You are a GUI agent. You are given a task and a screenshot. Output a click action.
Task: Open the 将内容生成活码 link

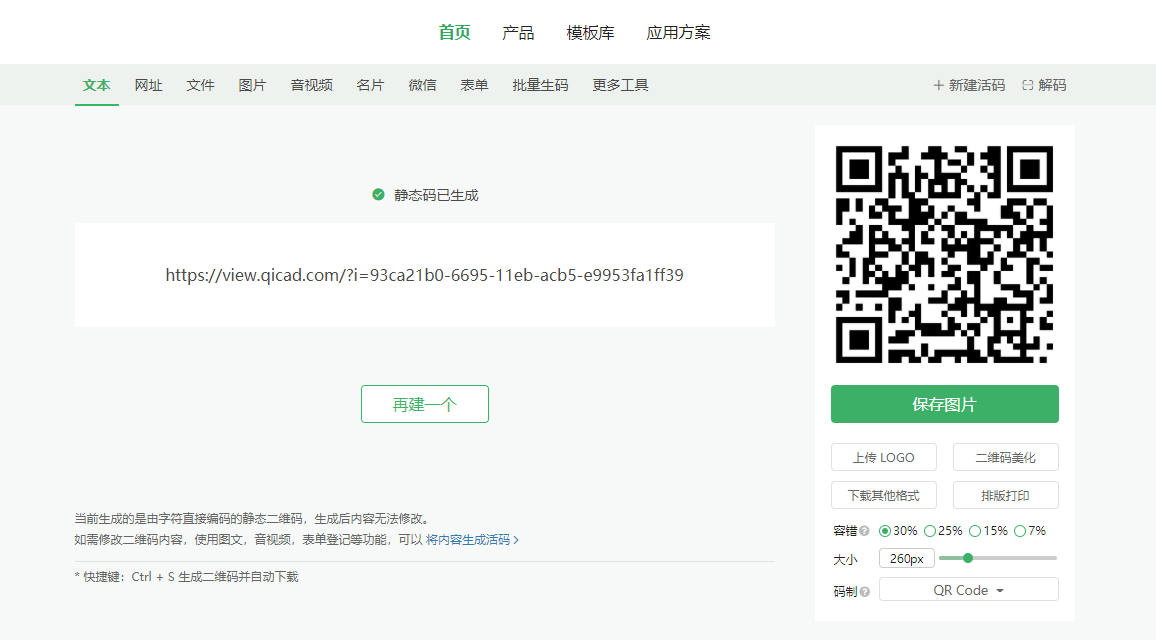[472, 540]
